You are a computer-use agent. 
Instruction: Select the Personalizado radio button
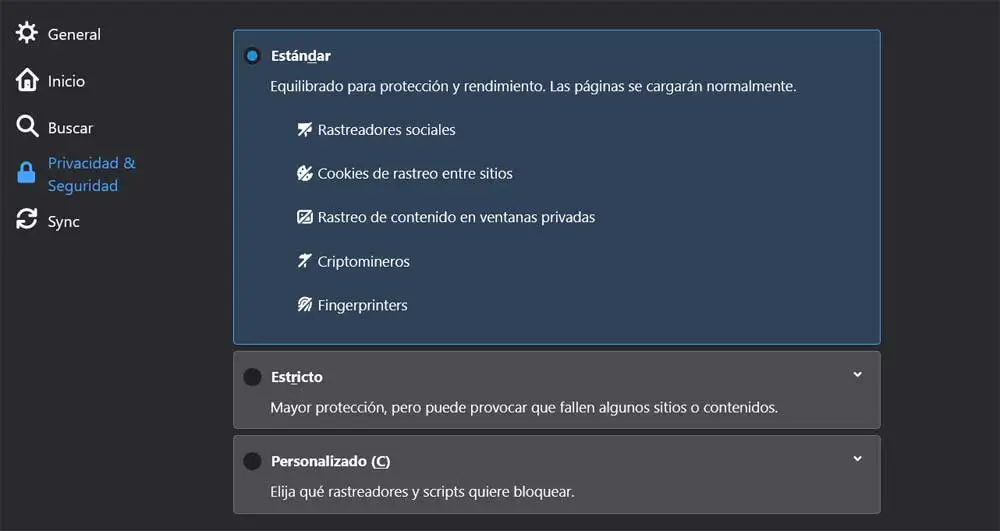tap(252, 462)
